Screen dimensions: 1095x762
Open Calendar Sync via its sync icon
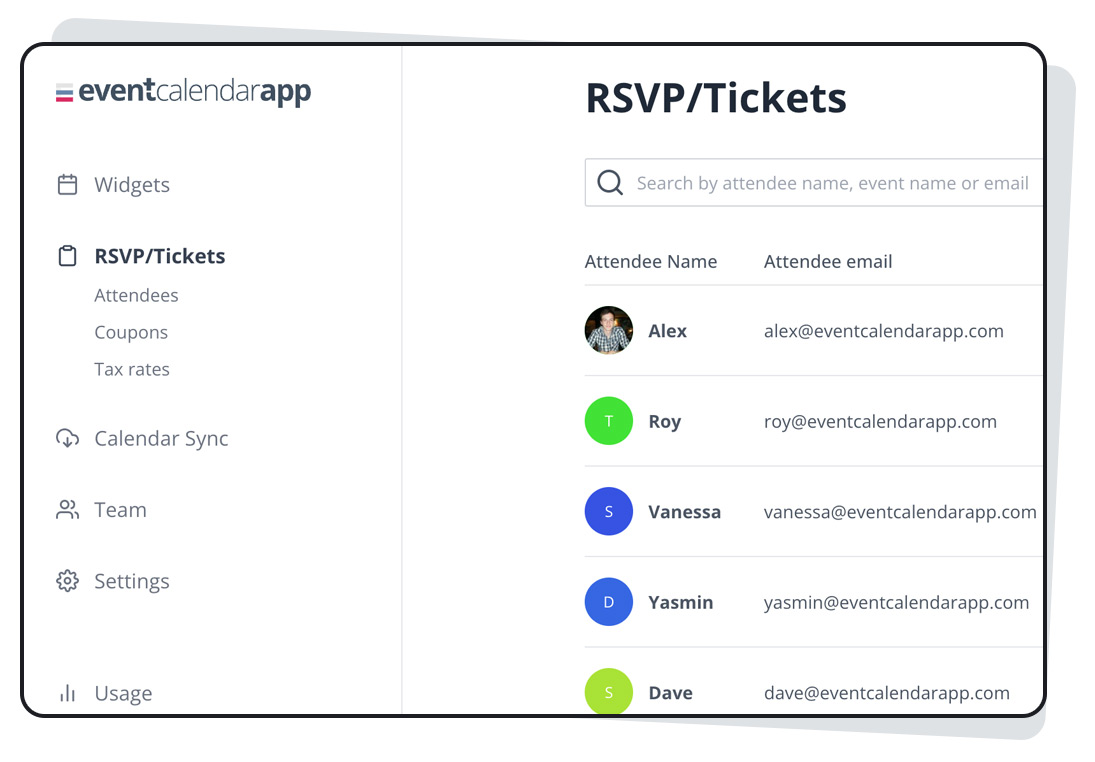pos(67,438)
